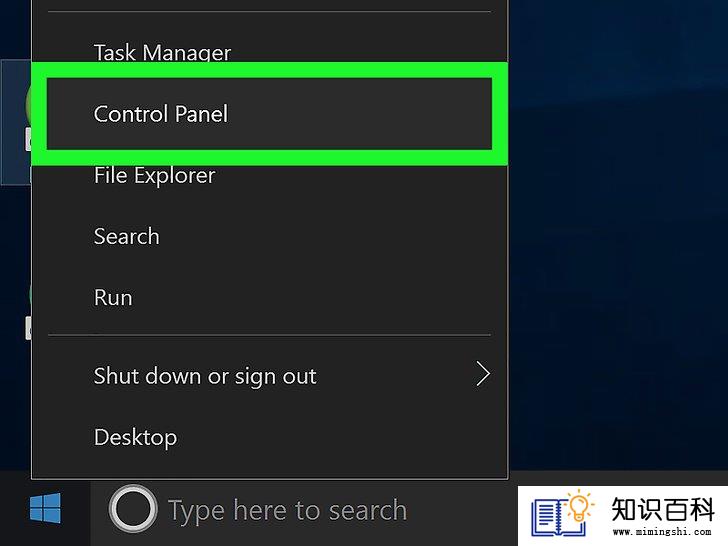Select the Control Panel entry
728x546 pixels.
pyautogui.click(x=269, y=114)
